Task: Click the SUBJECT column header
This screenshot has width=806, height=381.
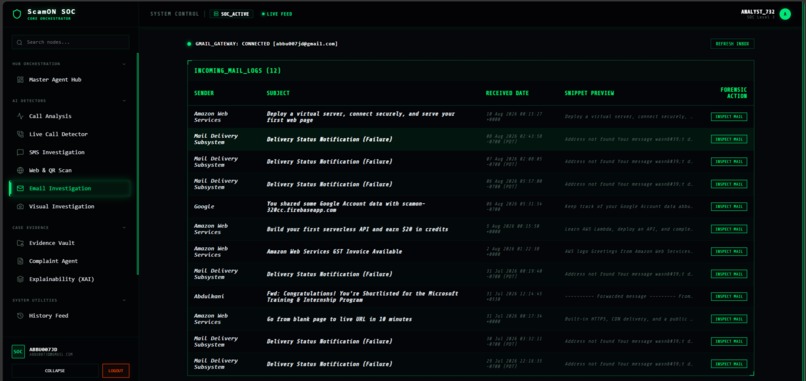Action: (278, 93)
